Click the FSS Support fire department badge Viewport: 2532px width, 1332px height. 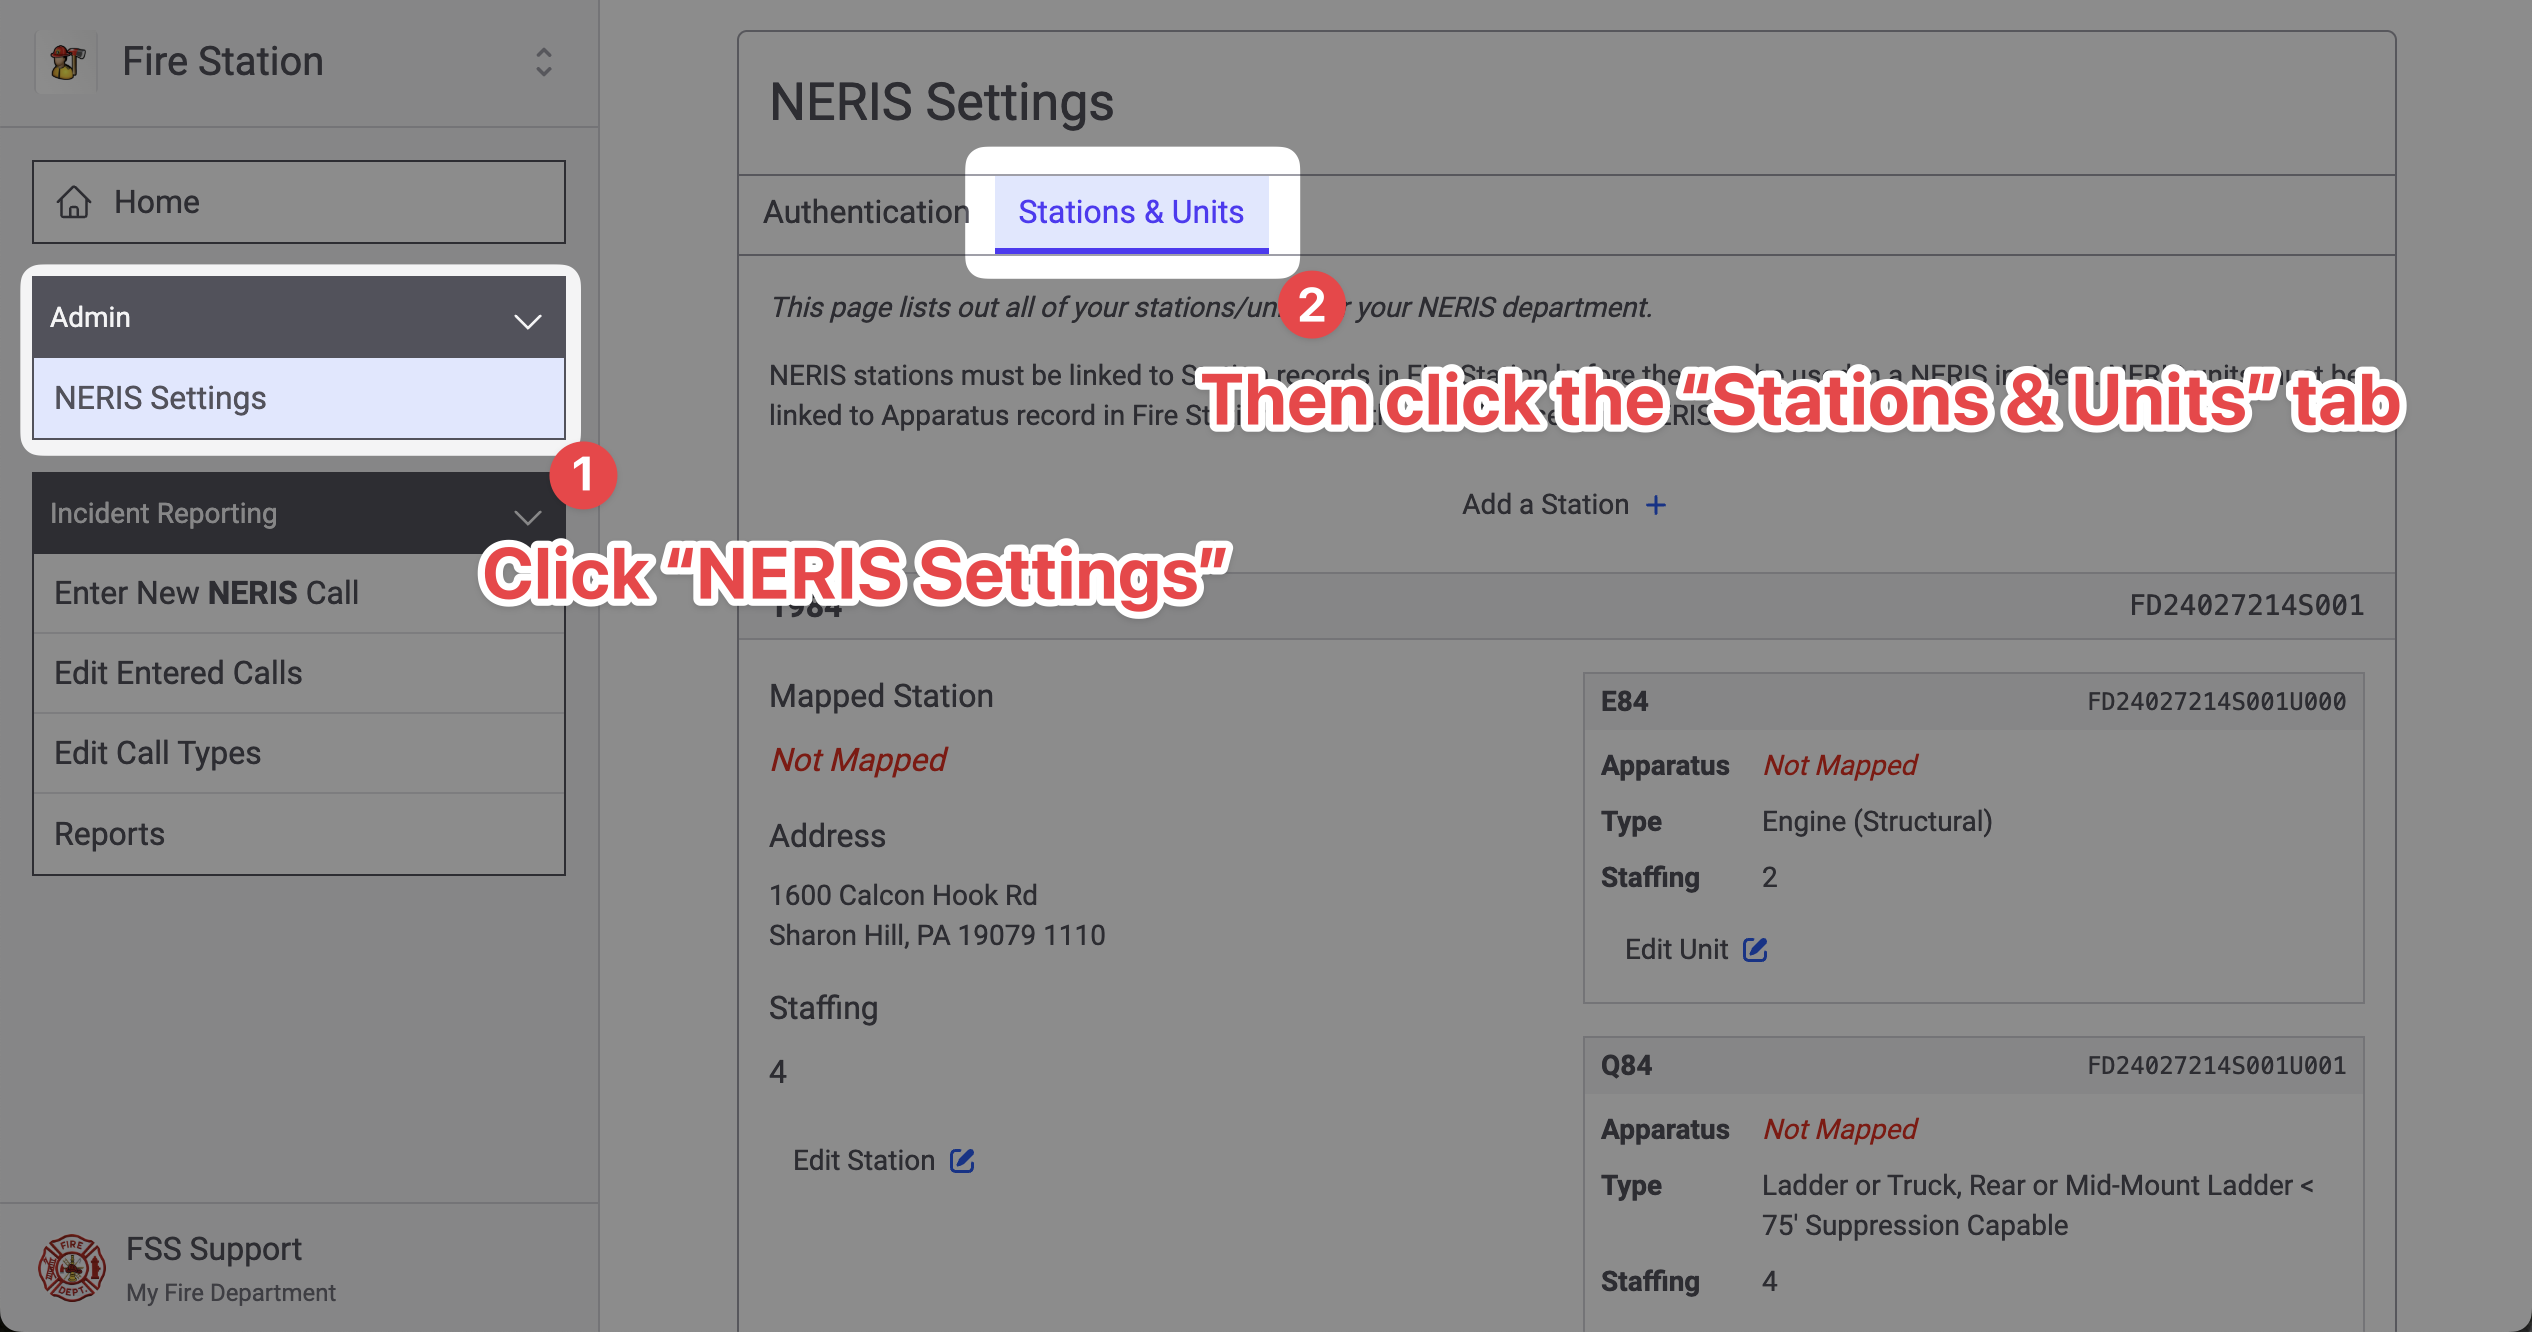coord(71,1267)
